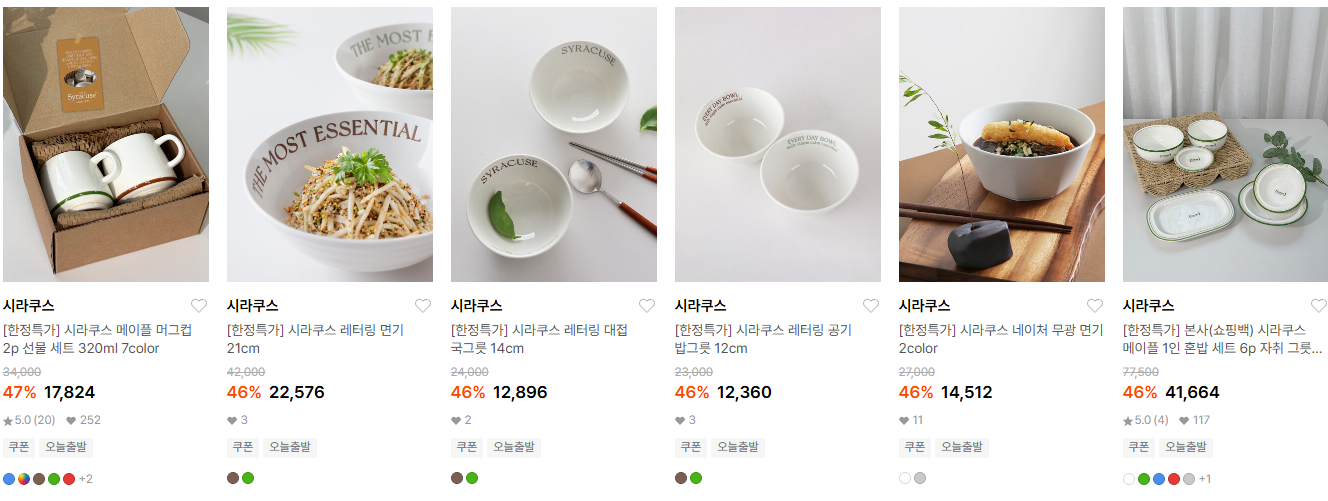The image size is (1328, 501).
Task: Add 네이처 무광 면기 to wishlist via heart
Action: point(1095,306)
